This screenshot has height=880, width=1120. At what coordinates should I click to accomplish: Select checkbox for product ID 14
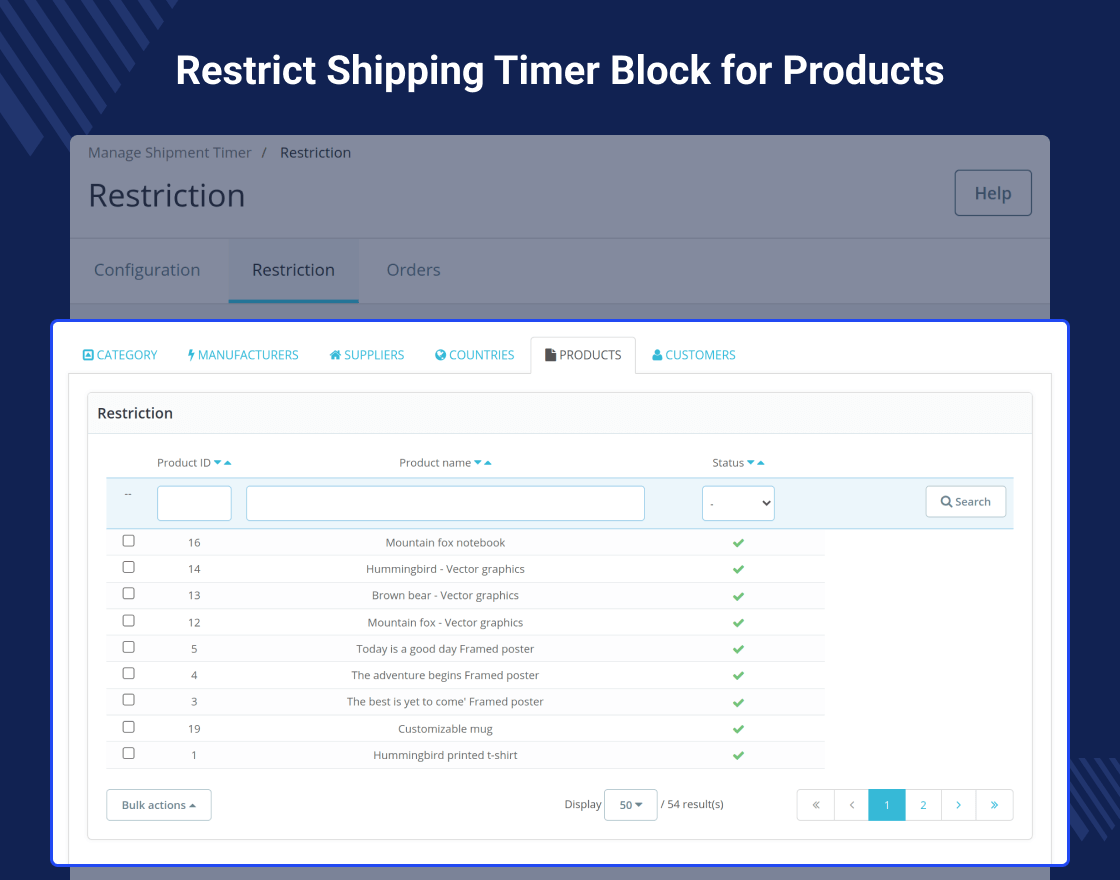[129, 567]
